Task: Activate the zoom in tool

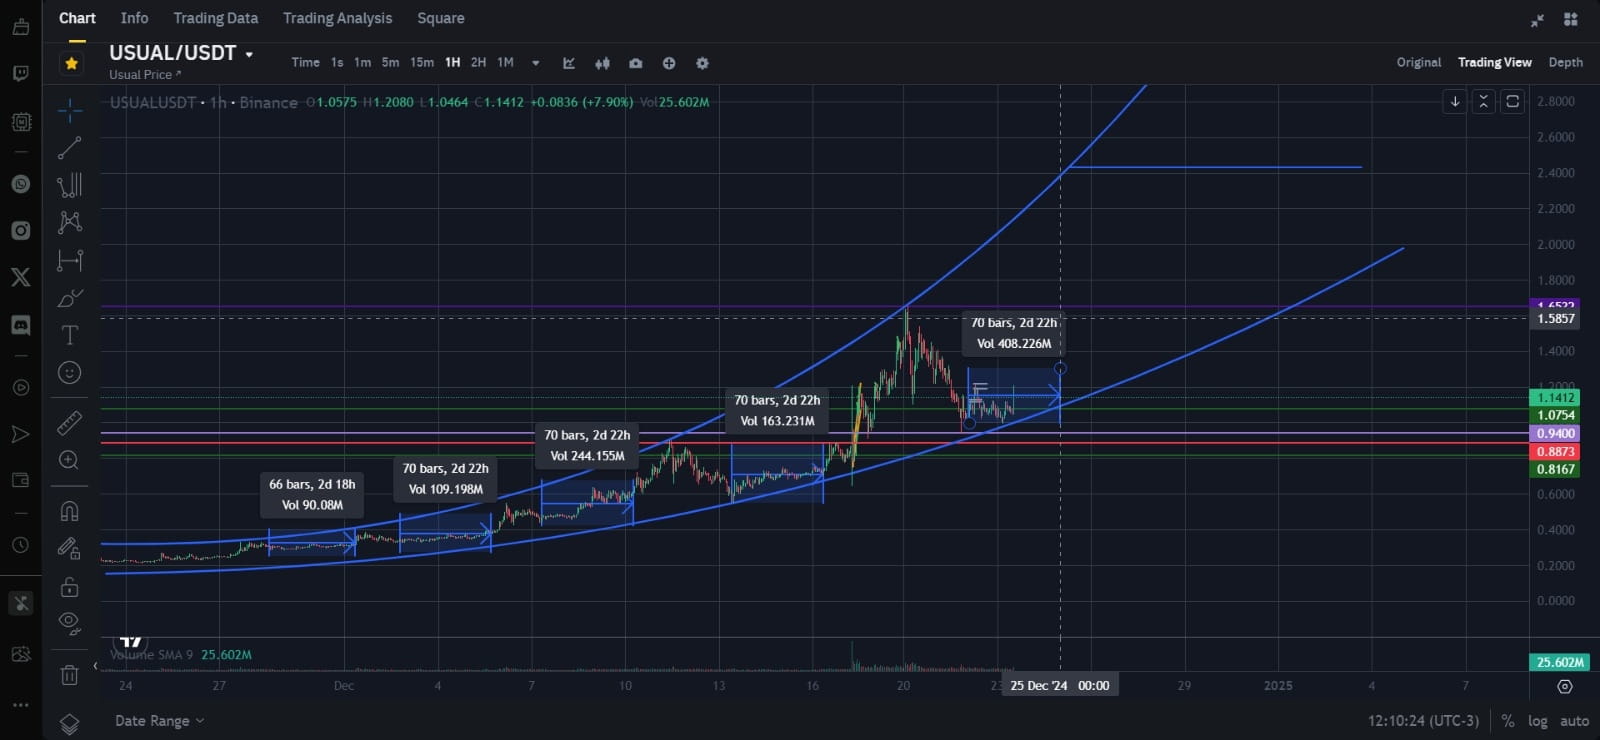Action: (x=69, y=460)
